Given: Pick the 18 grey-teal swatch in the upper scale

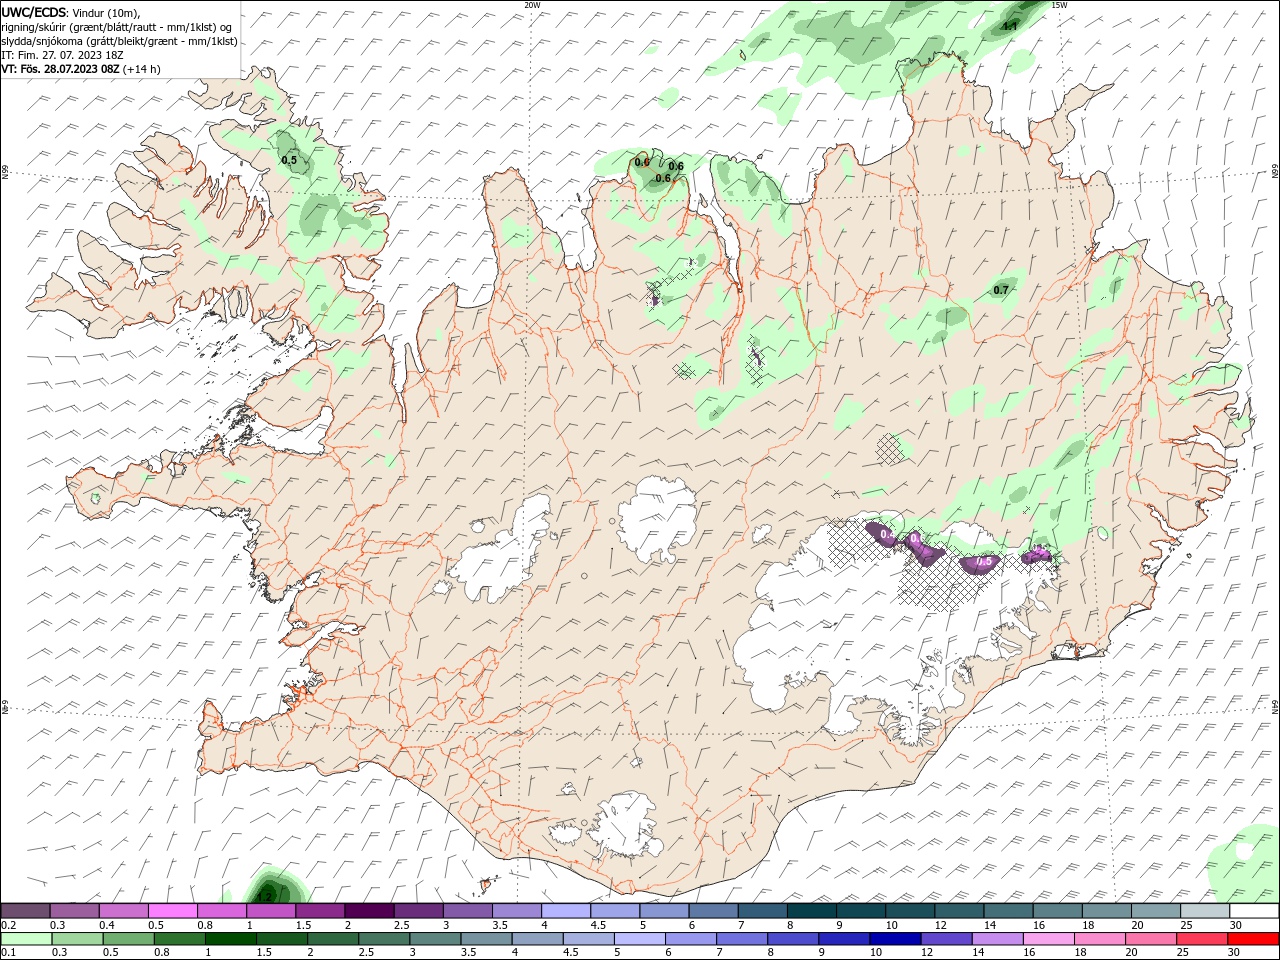Looking at the screenshot, I should click(x=1107, y=911).
